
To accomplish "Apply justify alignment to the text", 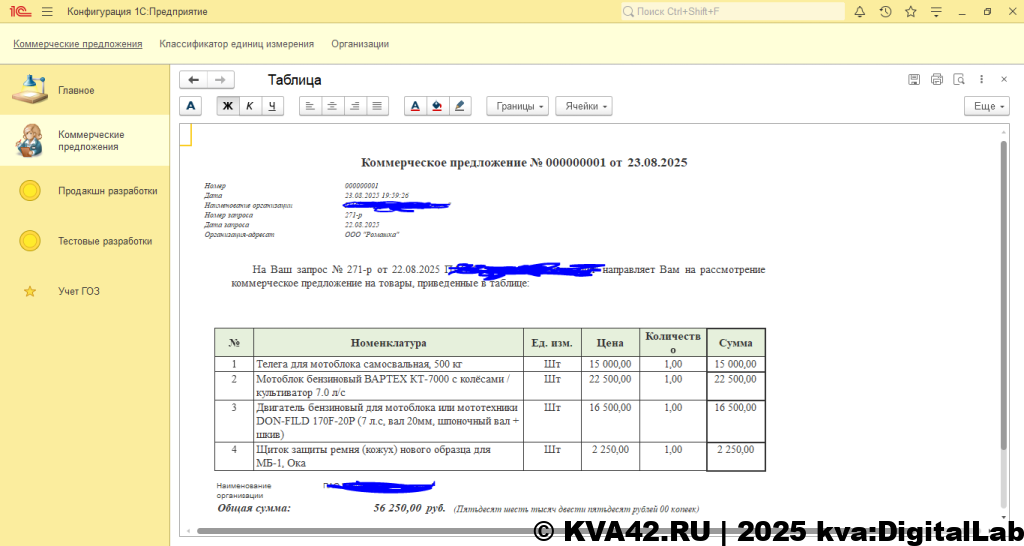I will tap(377, 106).
